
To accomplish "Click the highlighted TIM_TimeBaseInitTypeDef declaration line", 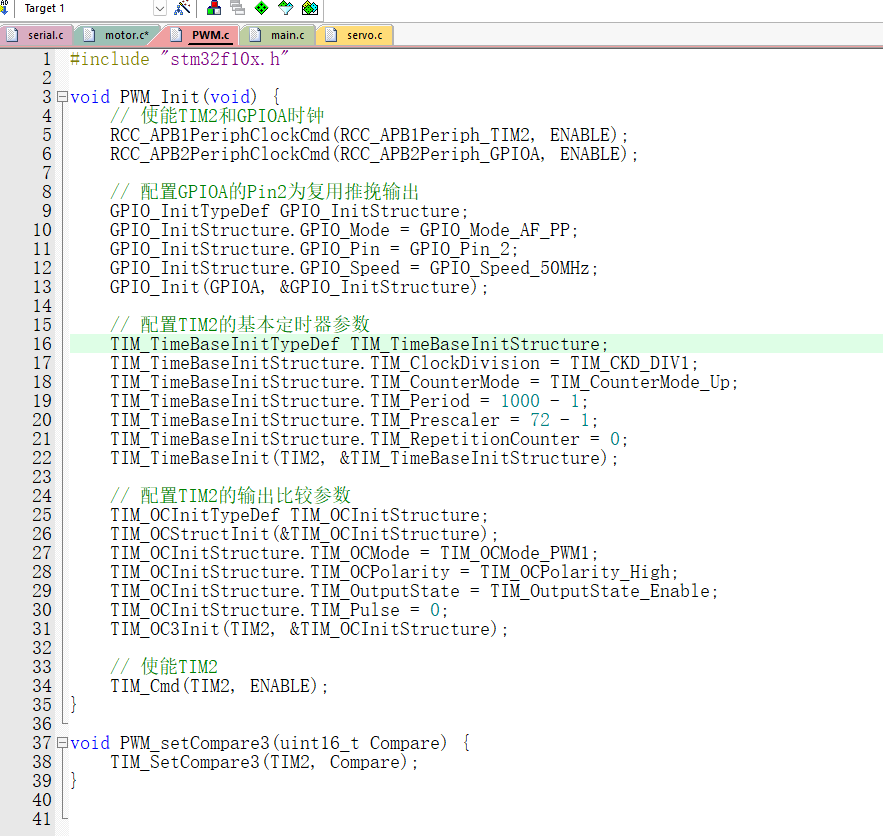I will click(x=359, y=344).
